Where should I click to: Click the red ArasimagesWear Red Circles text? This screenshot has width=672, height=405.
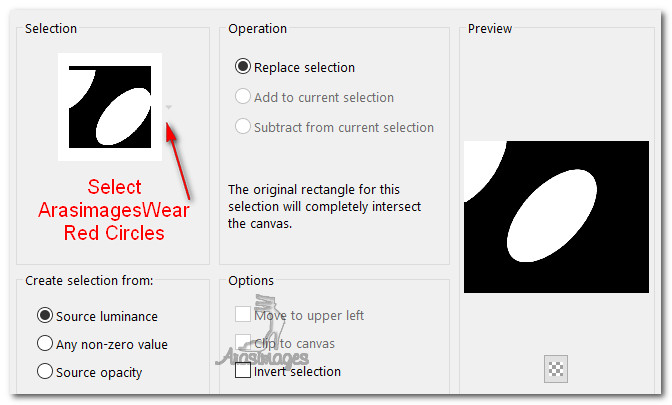[115, 210]
